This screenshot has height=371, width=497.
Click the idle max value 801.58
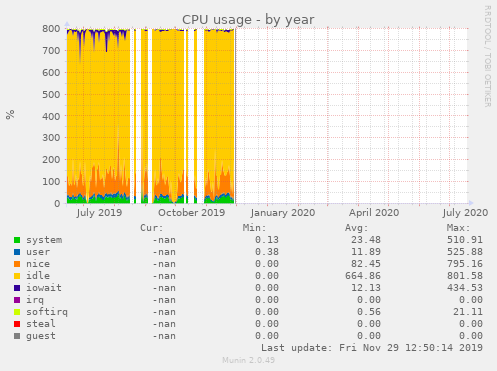pyautogui.click(x=465, y=276)
